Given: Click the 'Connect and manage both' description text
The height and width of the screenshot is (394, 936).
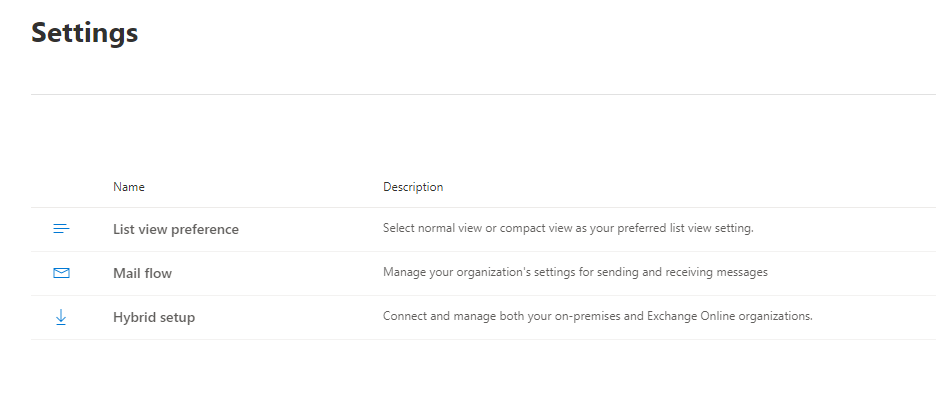Looking at the screenshot, I should (x=598, y=316).
